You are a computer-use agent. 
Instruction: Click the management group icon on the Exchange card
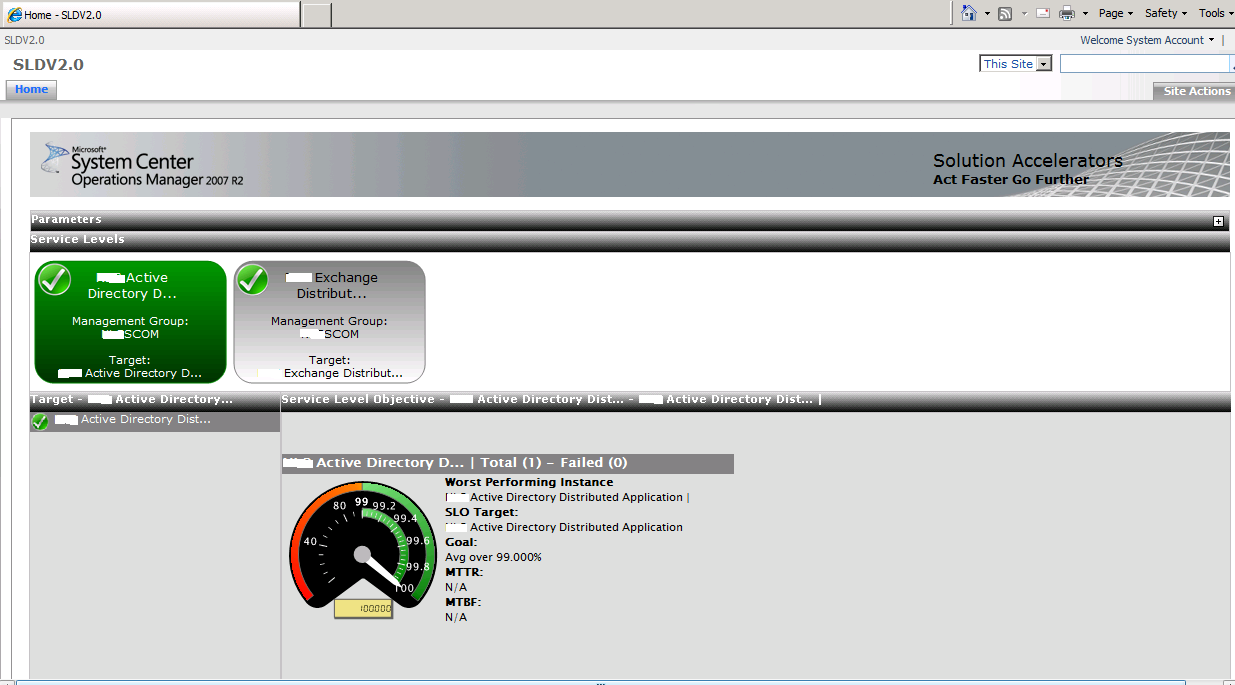[308, 333]
